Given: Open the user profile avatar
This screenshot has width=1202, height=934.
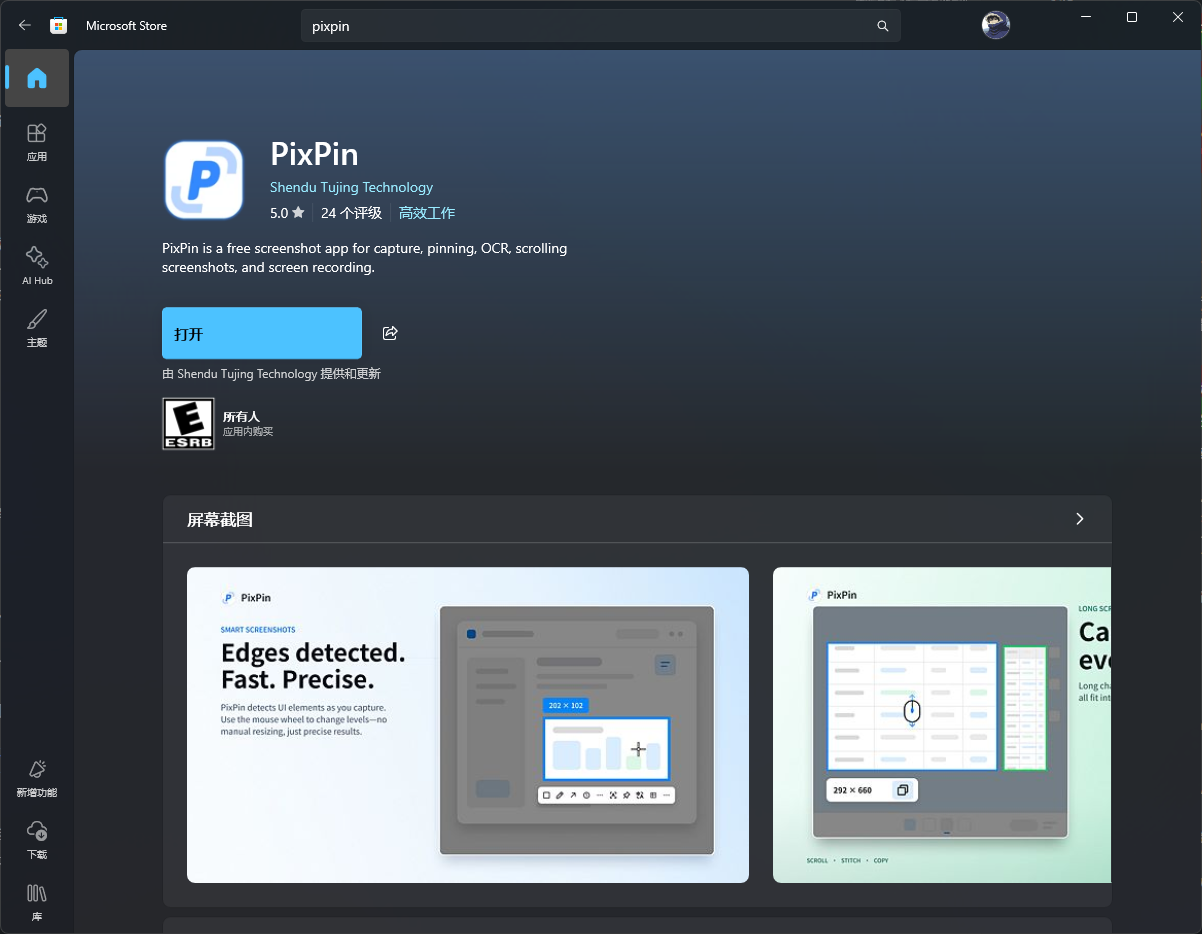Looking at the screenshot, I should click(995, 26).
